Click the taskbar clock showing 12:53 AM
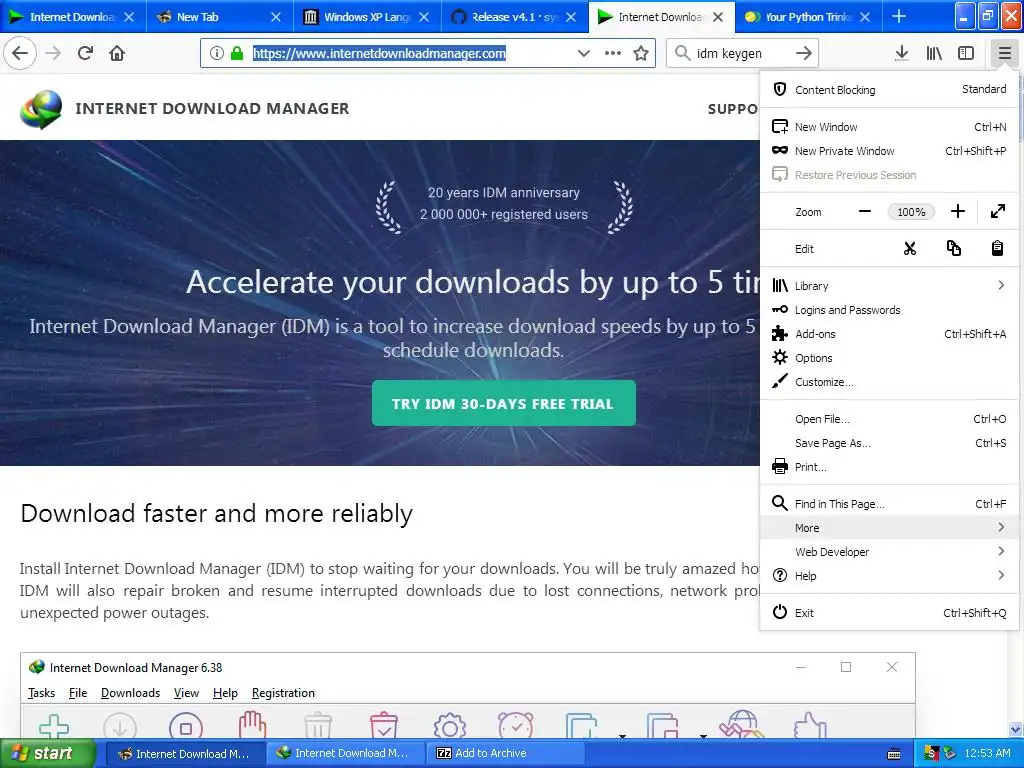The width and height of the screenshot is (1024, 768). [x=987, y=753]
